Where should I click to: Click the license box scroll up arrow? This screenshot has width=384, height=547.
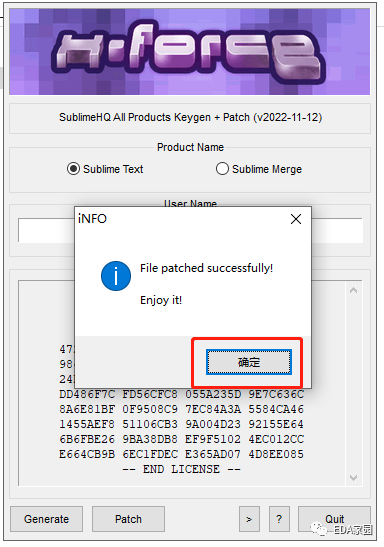point(353,290)
